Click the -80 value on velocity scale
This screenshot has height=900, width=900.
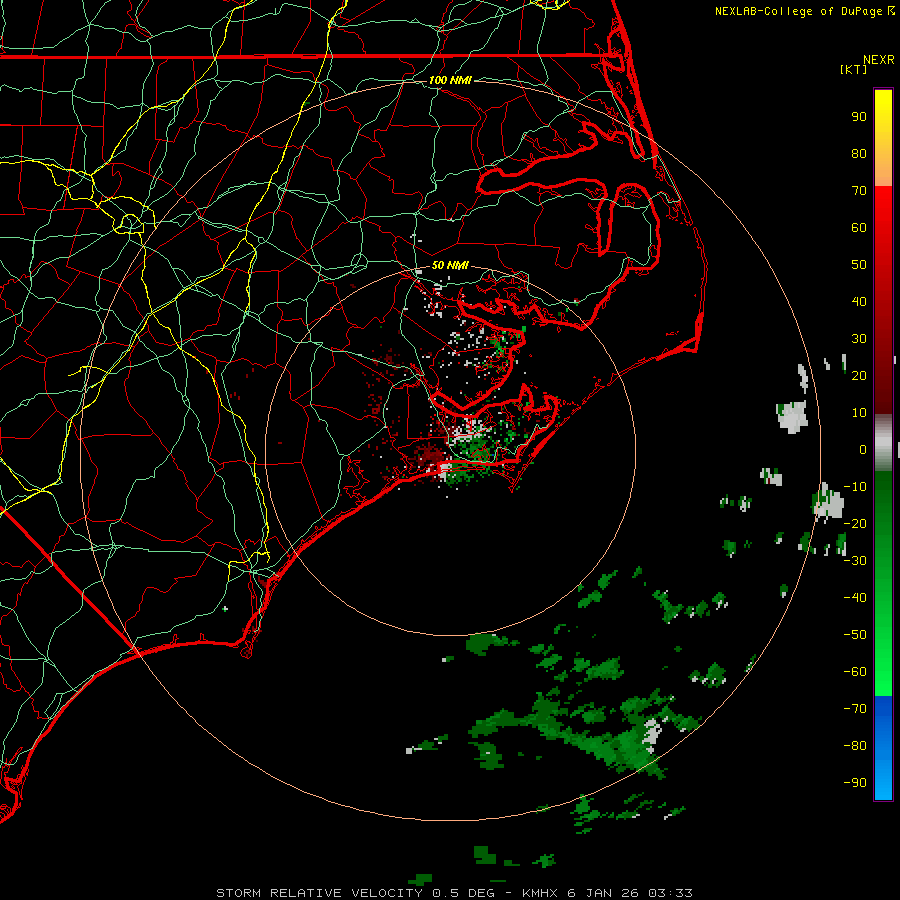pyautogui.click(x=855, y=746)
